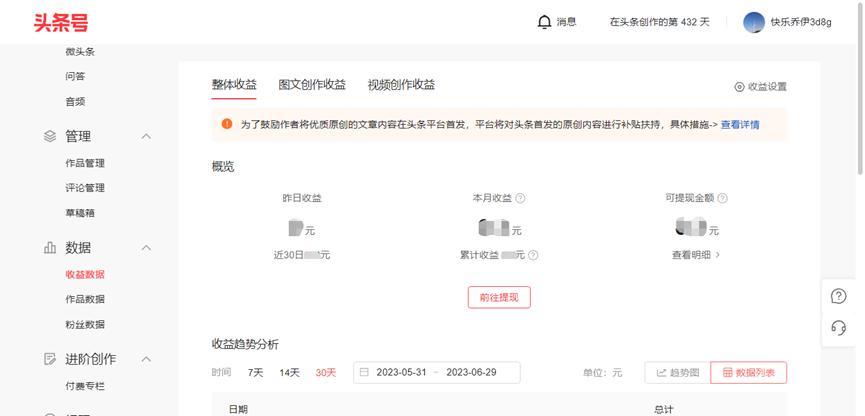Click 收益设置 link

[x=767, y=87]
